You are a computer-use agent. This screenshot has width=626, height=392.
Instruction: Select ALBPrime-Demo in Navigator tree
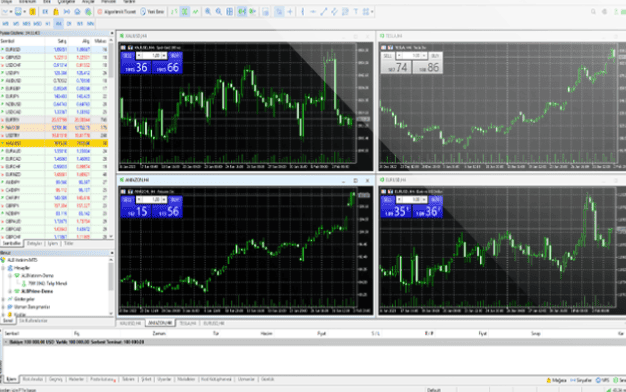point(37,291)
